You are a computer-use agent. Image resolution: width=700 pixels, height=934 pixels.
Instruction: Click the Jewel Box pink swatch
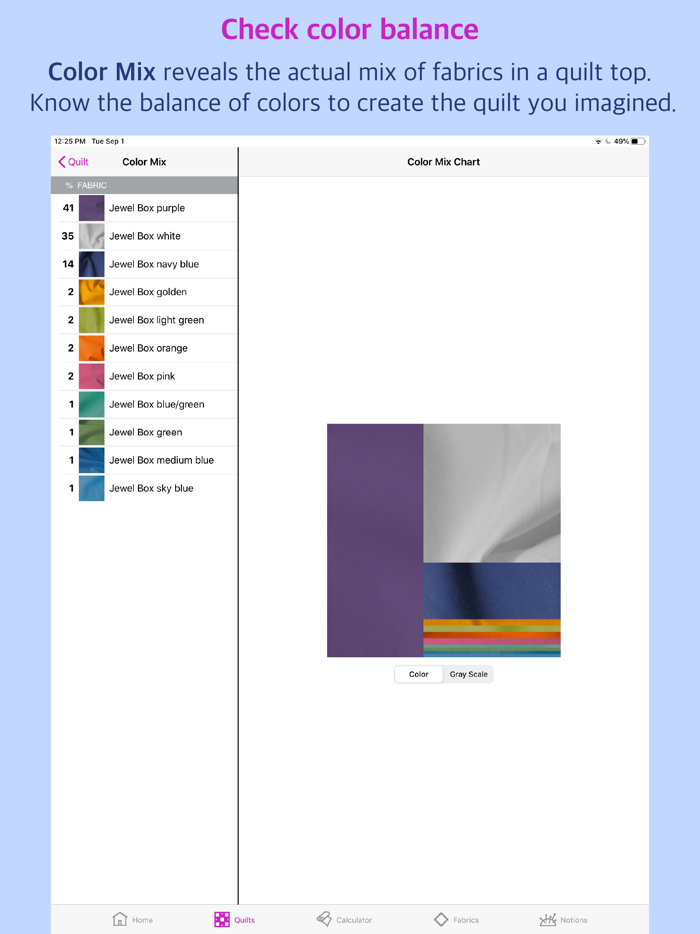(x=92, y=376)
